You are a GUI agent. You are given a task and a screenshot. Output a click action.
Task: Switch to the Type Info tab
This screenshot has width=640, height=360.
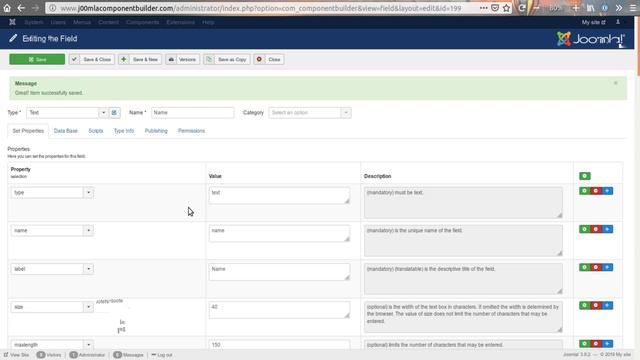124,131
